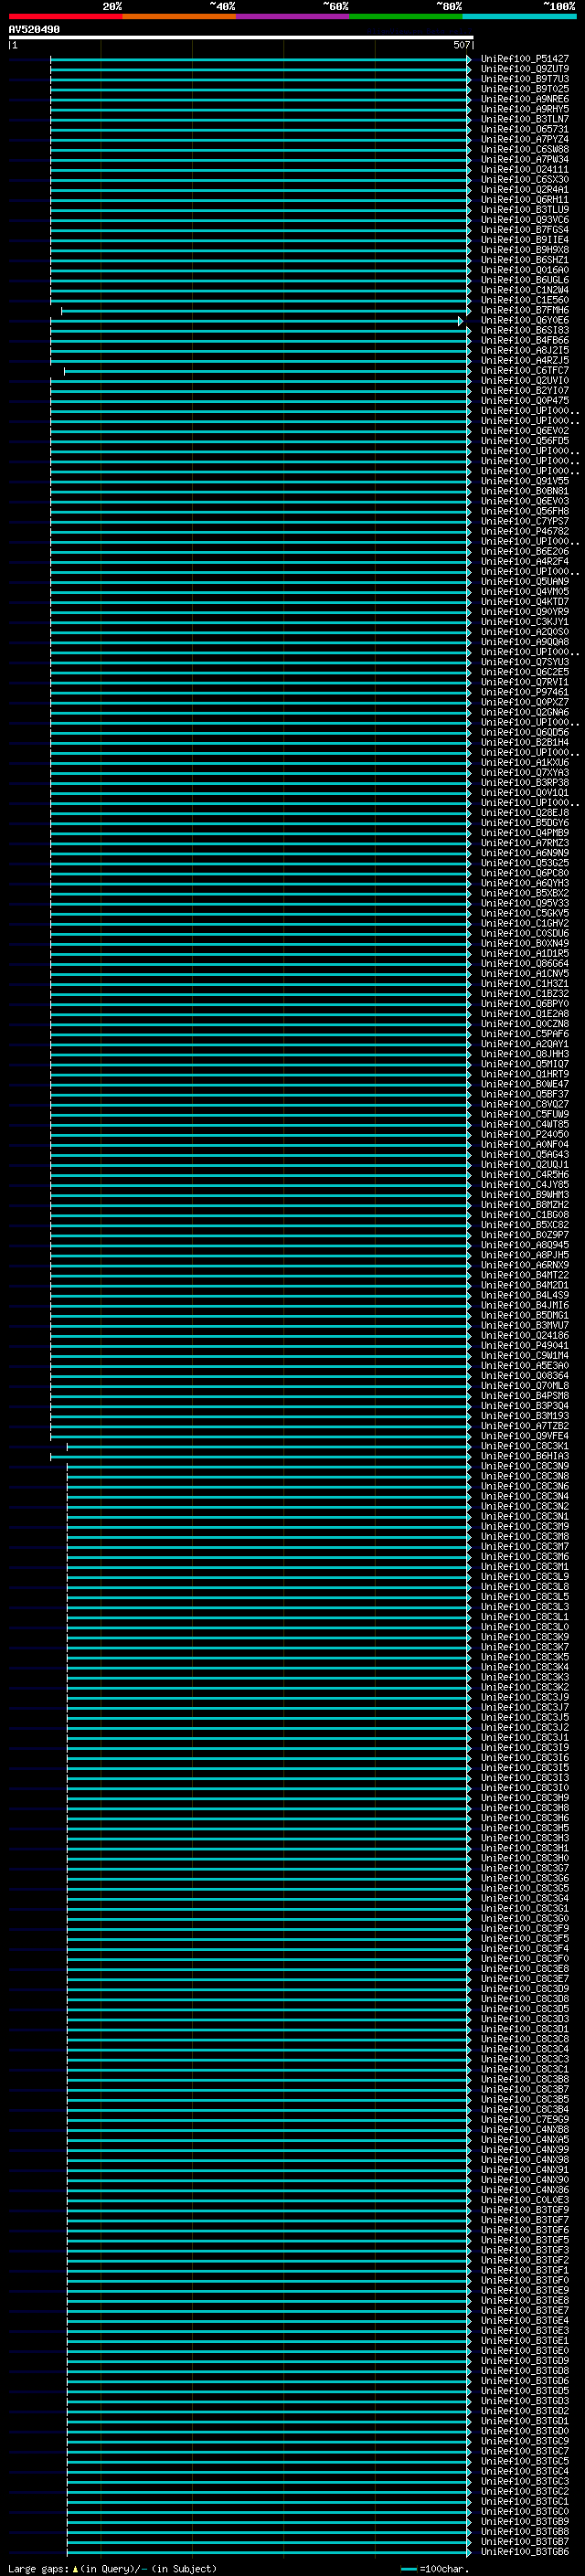Viewport: 585px width, 2576px height.
Task: Select hit label UniRef100_Q2R4A1
Action: point(525,190)
